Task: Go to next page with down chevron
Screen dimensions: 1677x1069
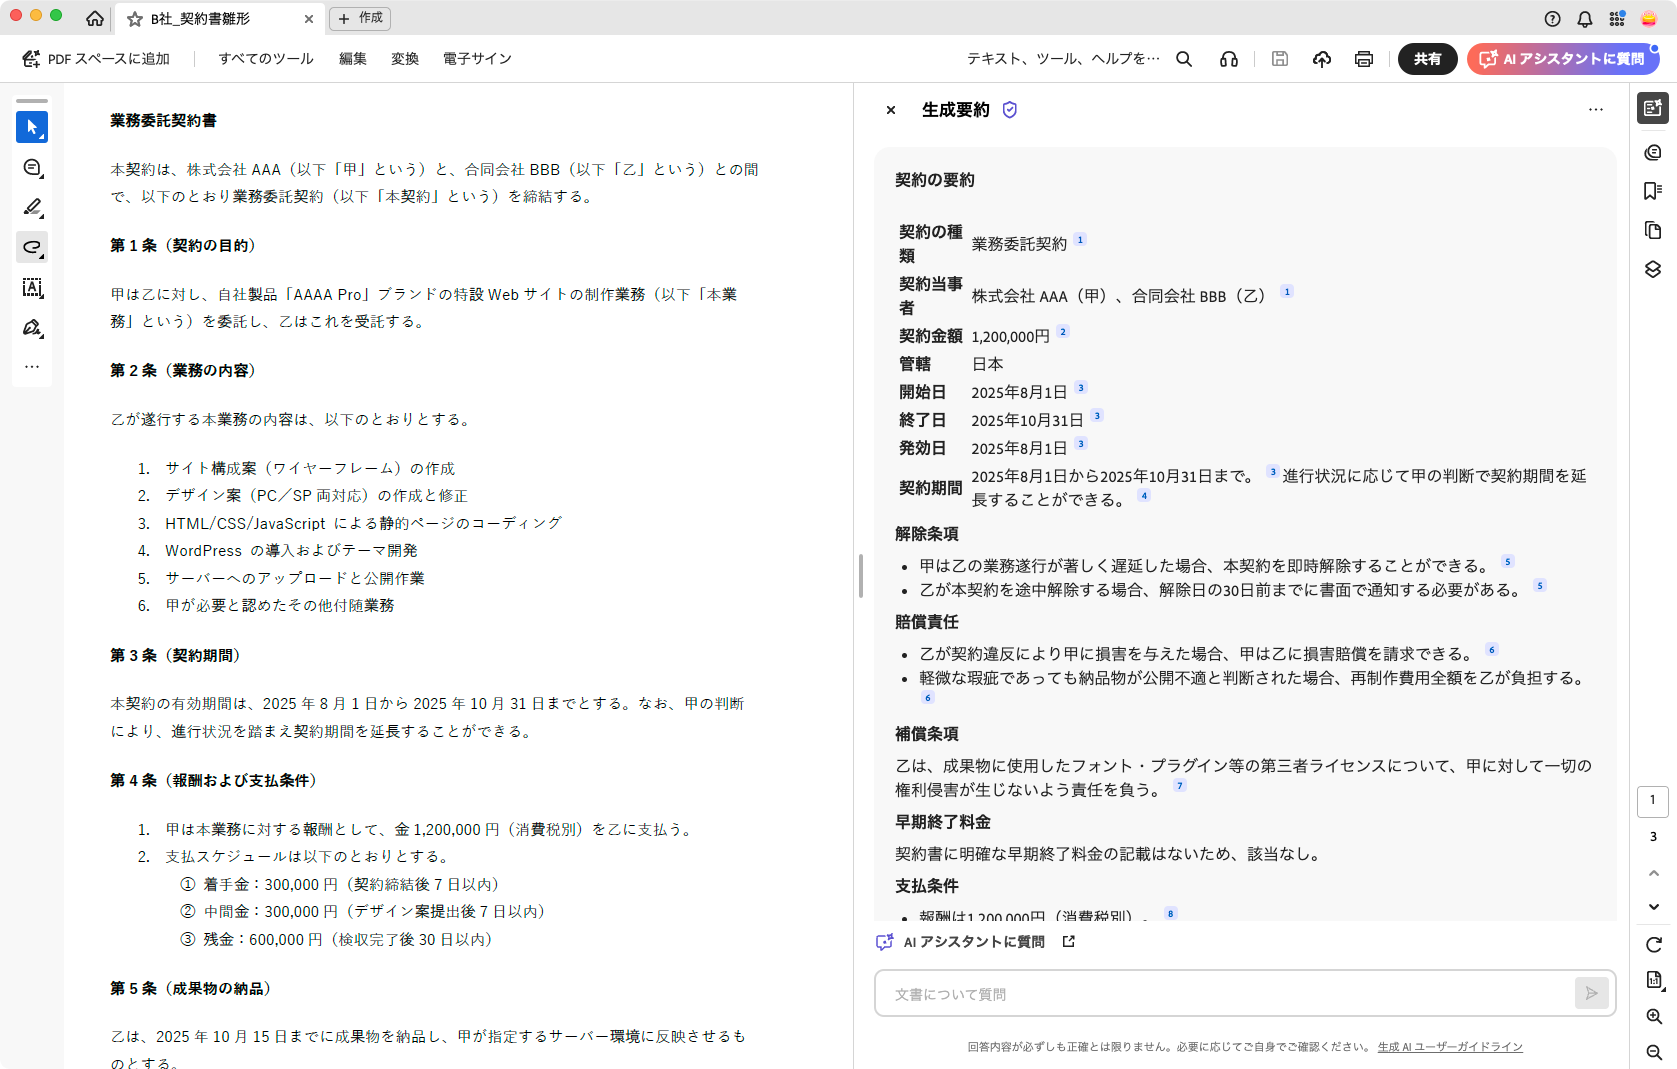Action: [1653, 907]
